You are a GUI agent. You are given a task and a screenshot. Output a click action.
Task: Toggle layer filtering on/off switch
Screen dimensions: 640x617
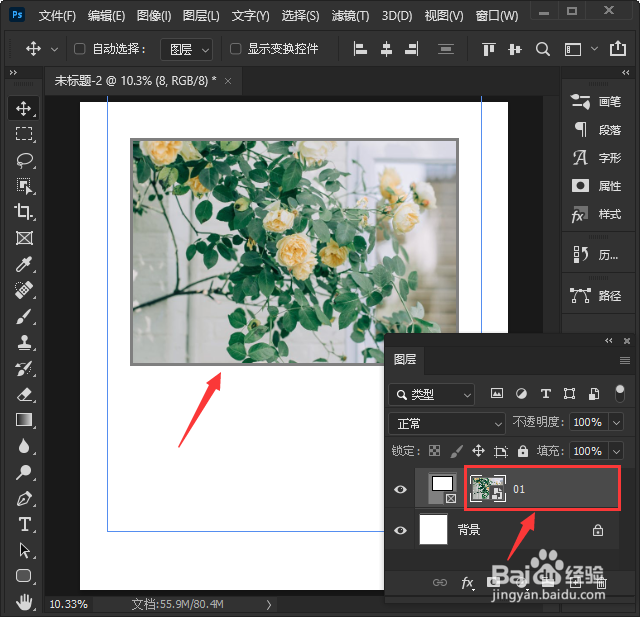coord(620,393)
